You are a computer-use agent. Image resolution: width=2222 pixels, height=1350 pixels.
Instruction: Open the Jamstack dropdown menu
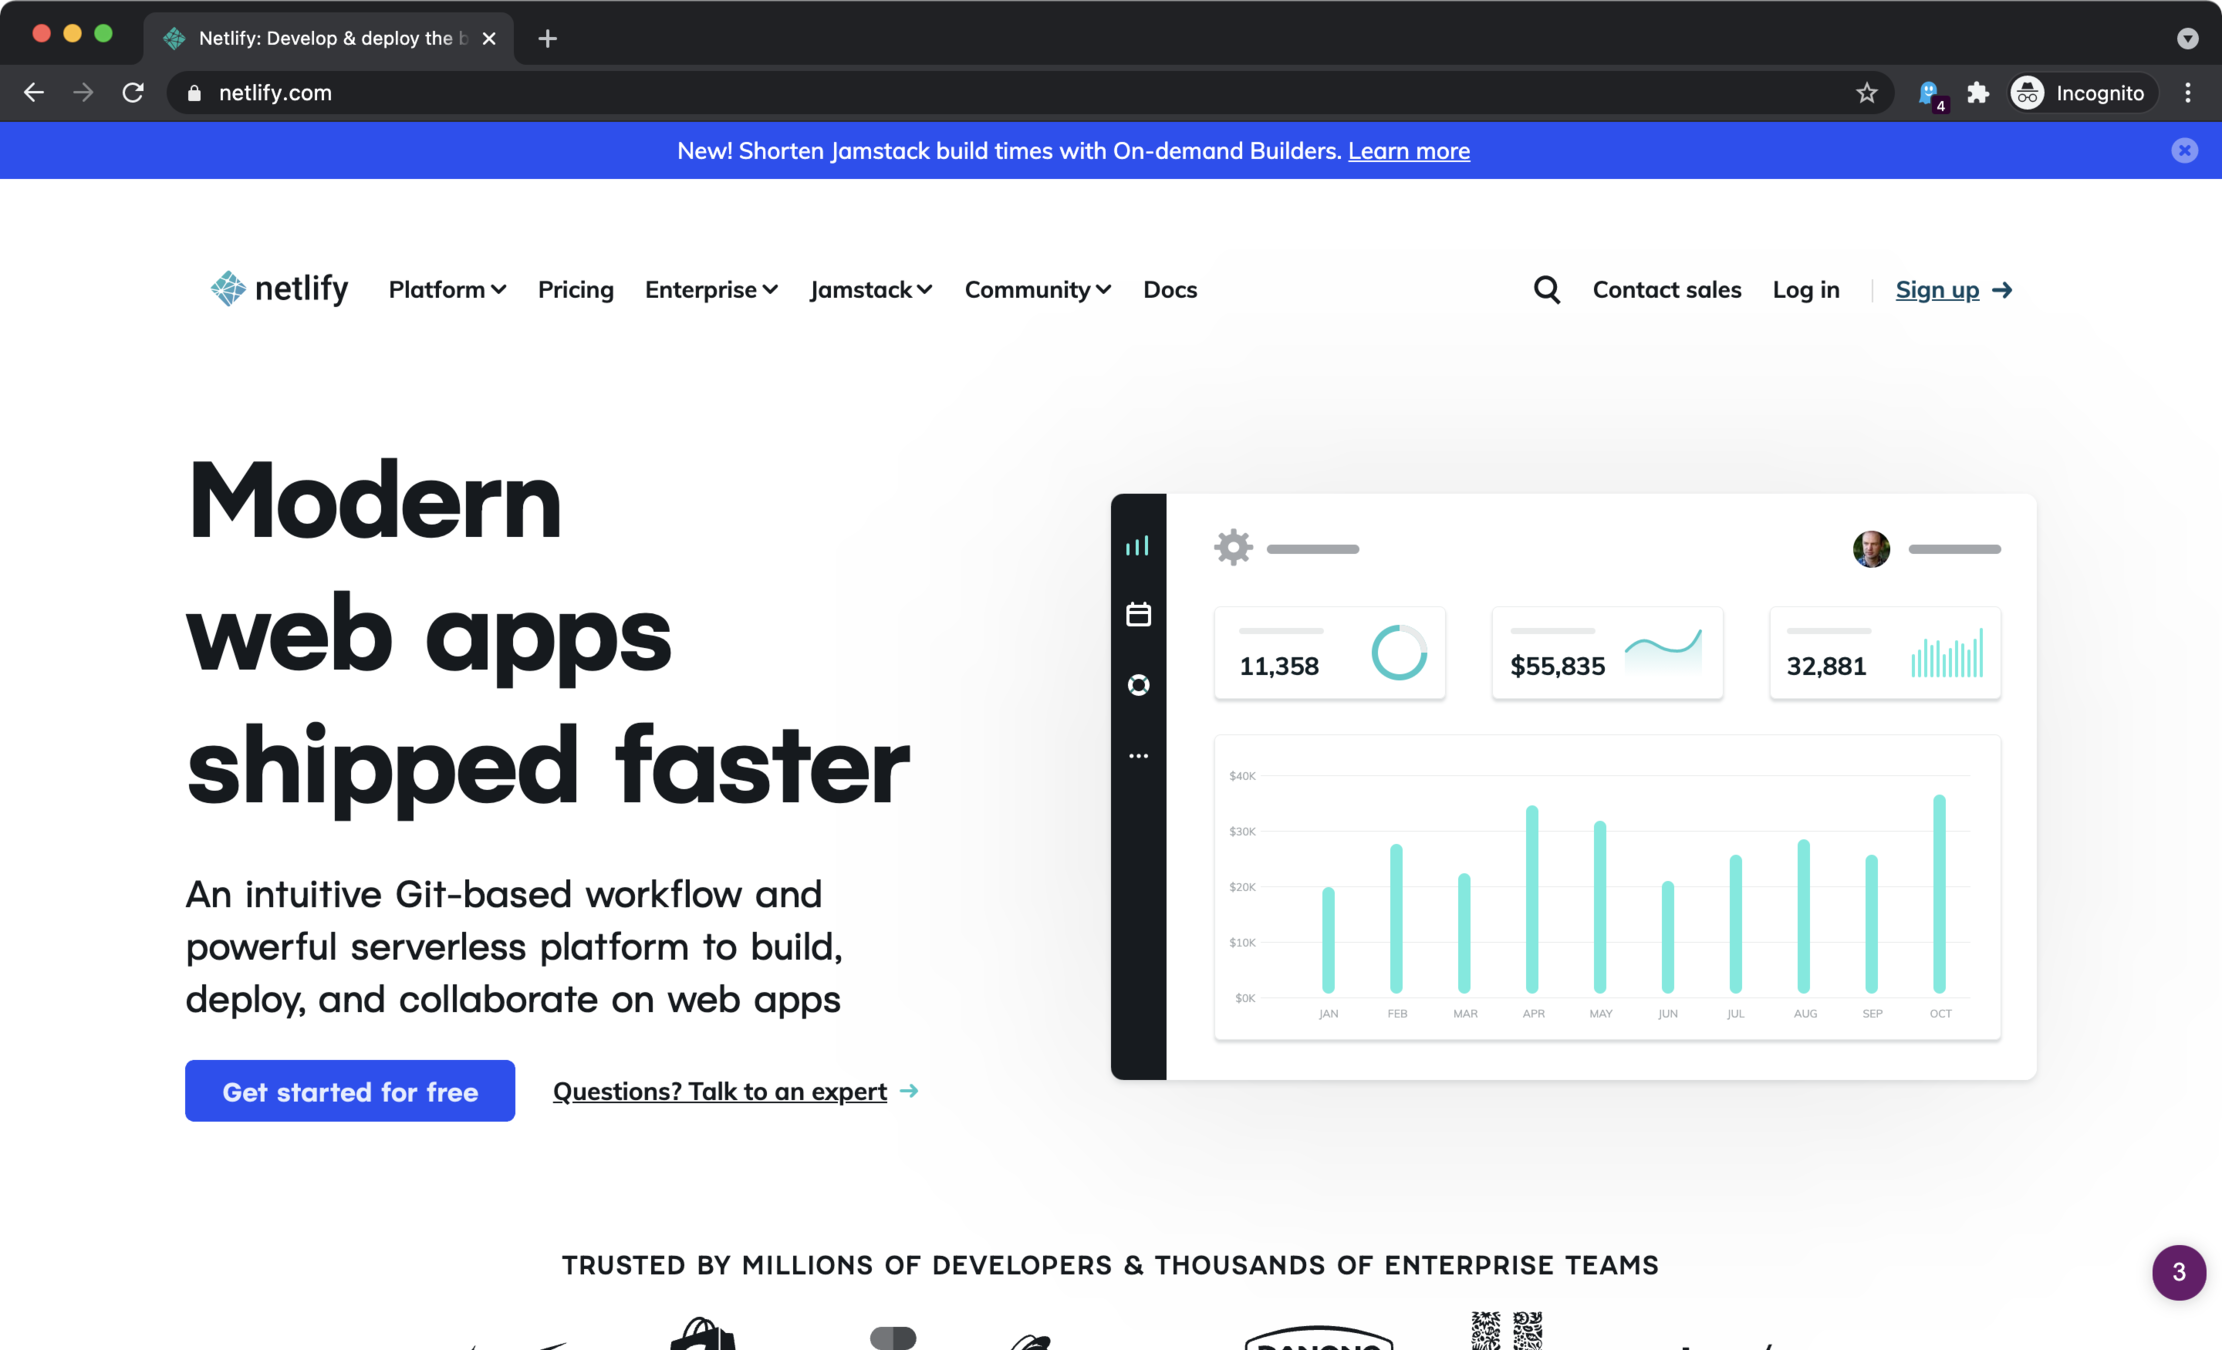(x=870, y=290)
